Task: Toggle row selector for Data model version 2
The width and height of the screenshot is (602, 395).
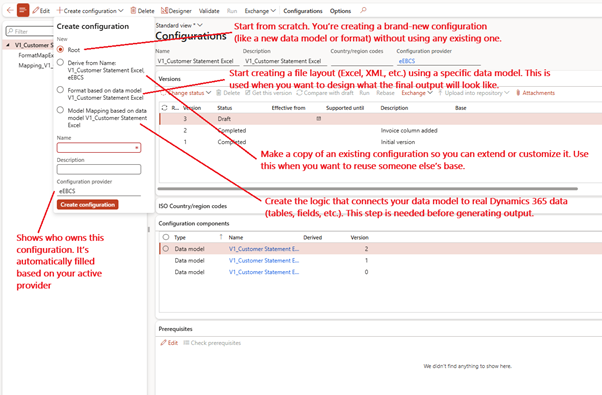Action: [x=165, y=249]
